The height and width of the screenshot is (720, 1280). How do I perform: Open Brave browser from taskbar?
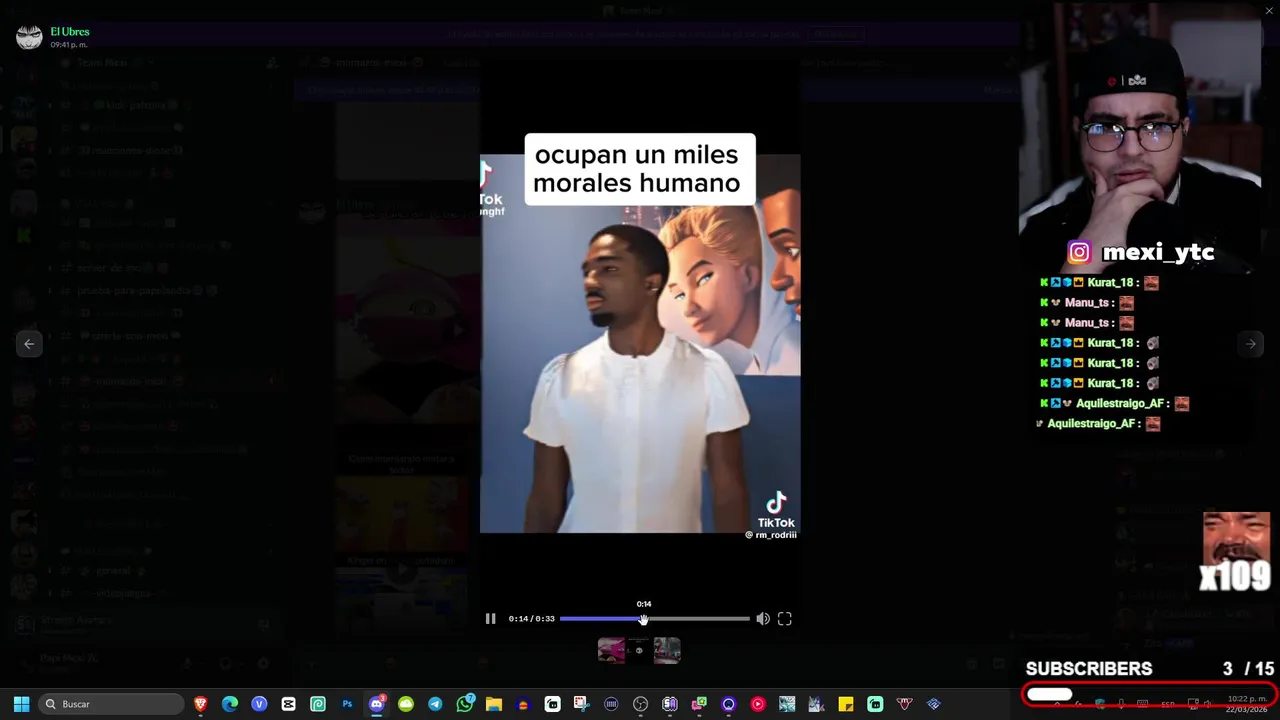tap(201, 704)
